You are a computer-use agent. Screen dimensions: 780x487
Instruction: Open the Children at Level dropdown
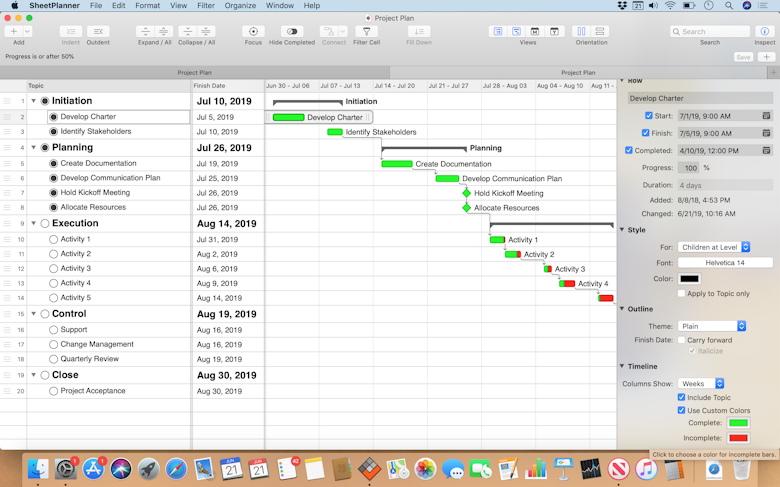tap(714, 247)
